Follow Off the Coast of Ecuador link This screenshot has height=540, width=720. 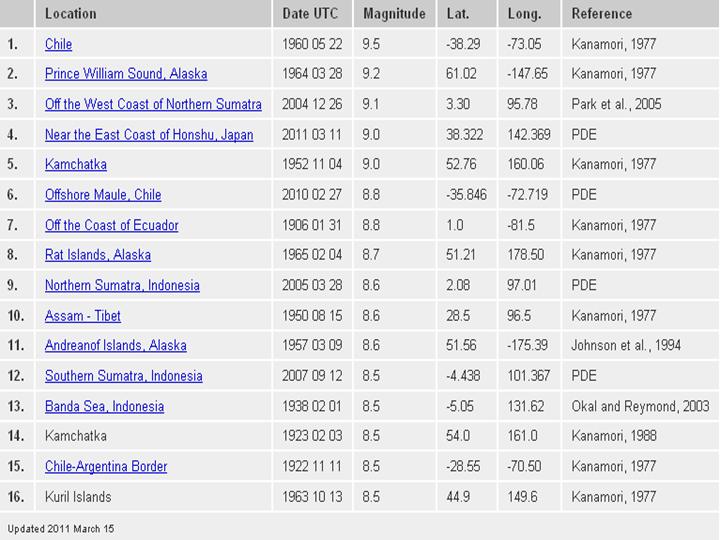point(112,225)
